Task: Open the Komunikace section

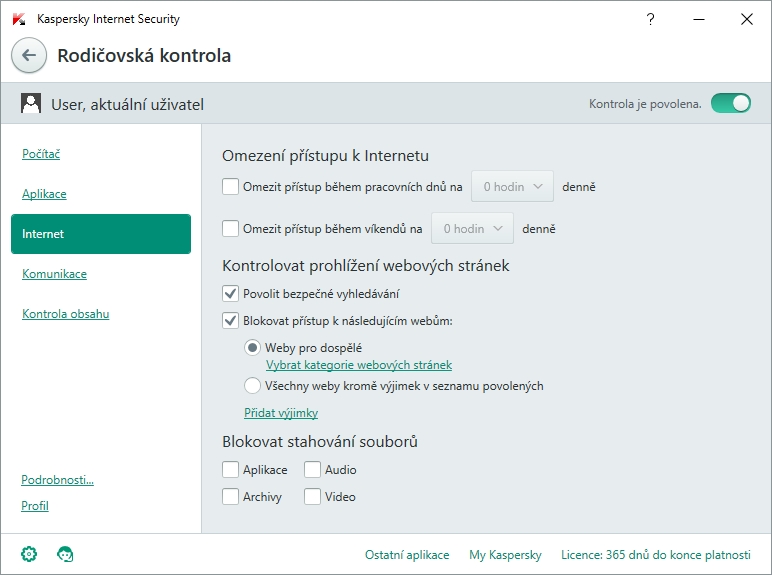Action: click(54, 274)
